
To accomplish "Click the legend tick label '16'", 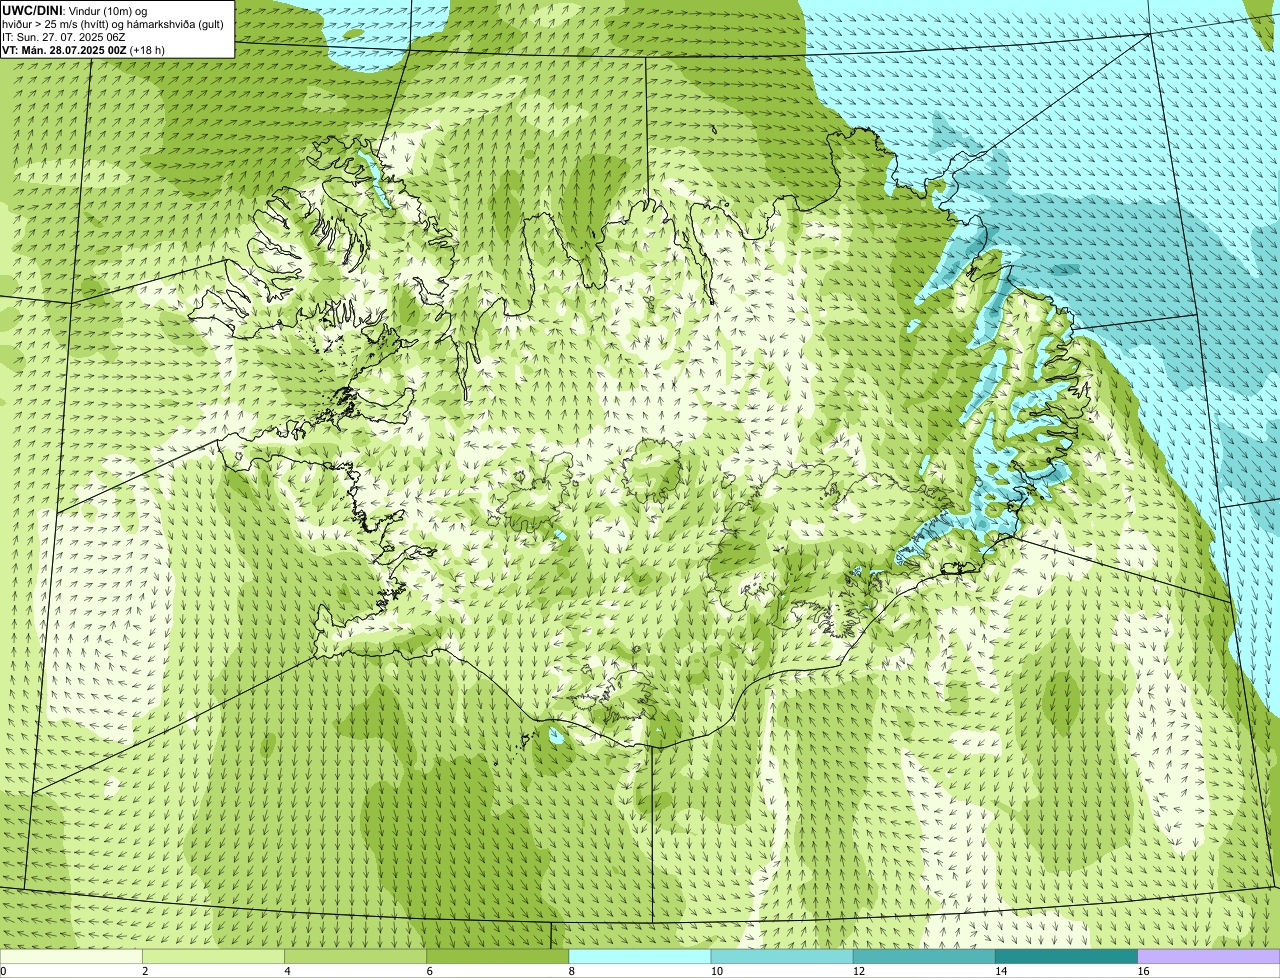I will [x=1143, y=971].
